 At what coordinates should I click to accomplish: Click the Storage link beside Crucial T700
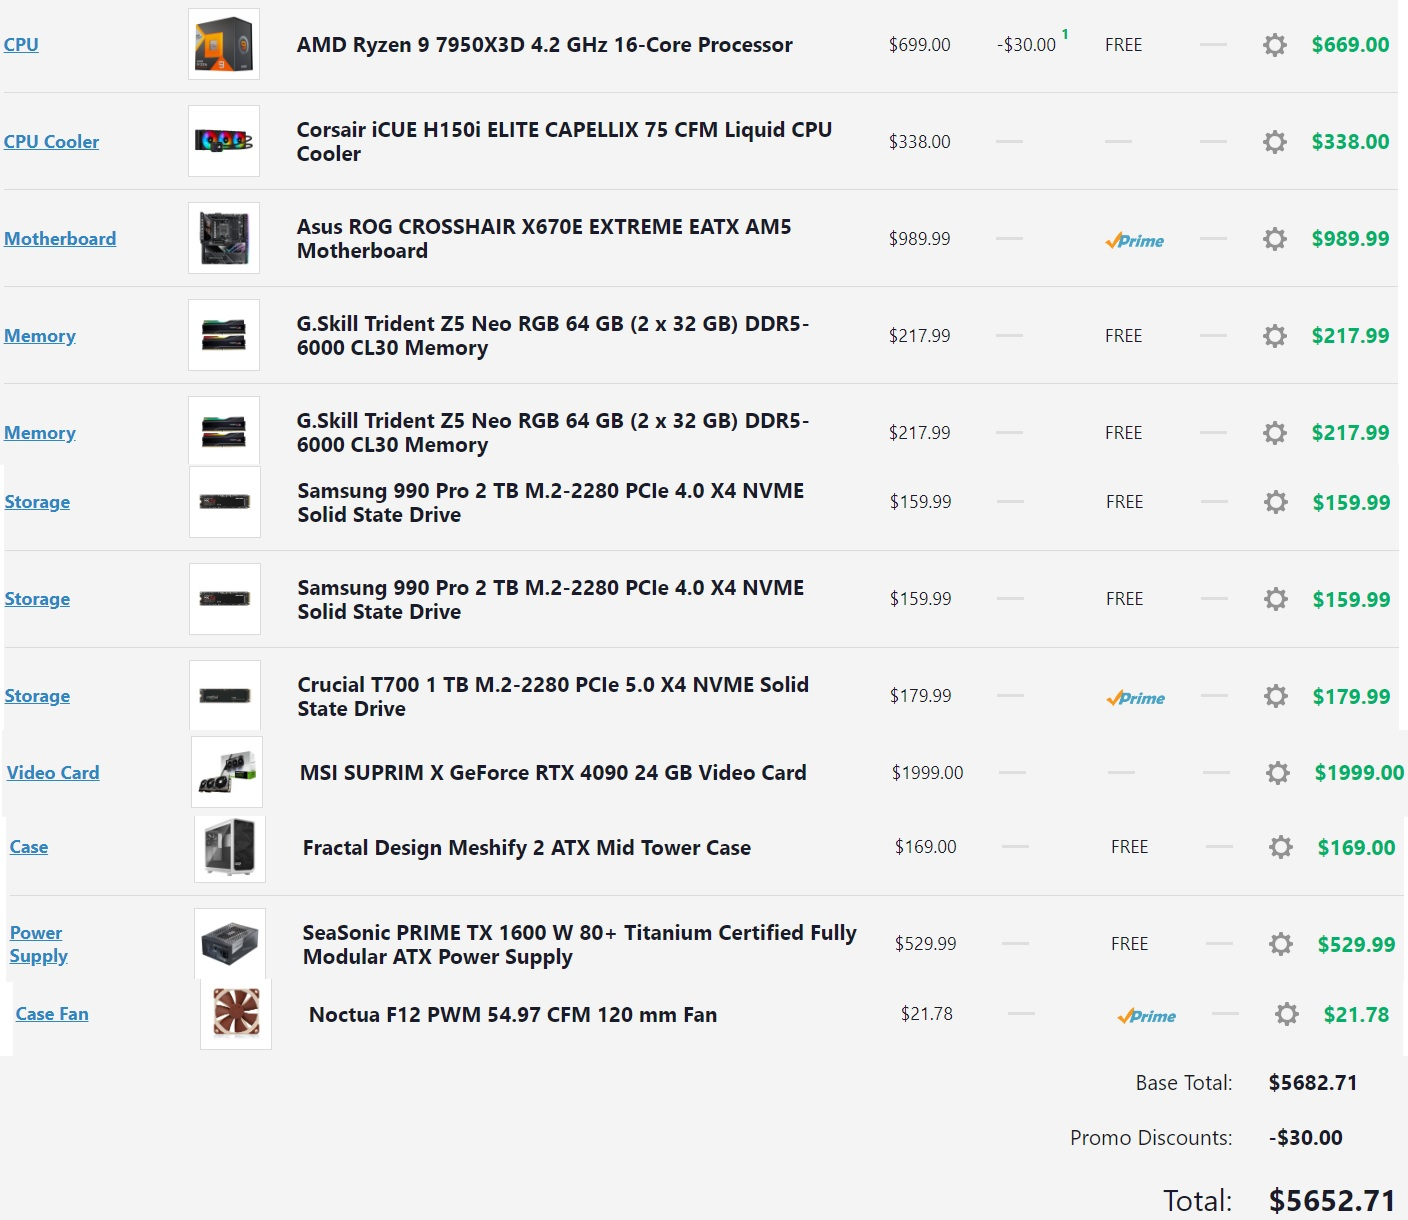[37, 696]
